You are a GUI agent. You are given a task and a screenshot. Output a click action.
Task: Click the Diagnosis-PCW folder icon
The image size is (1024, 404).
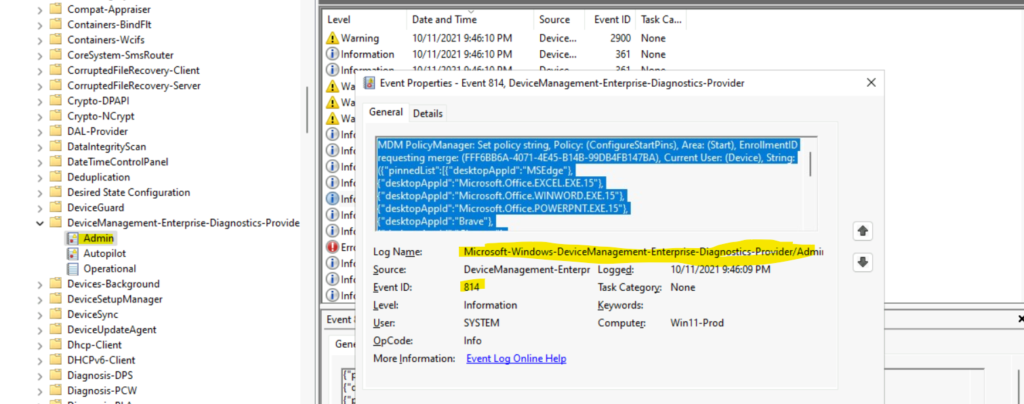56,390
